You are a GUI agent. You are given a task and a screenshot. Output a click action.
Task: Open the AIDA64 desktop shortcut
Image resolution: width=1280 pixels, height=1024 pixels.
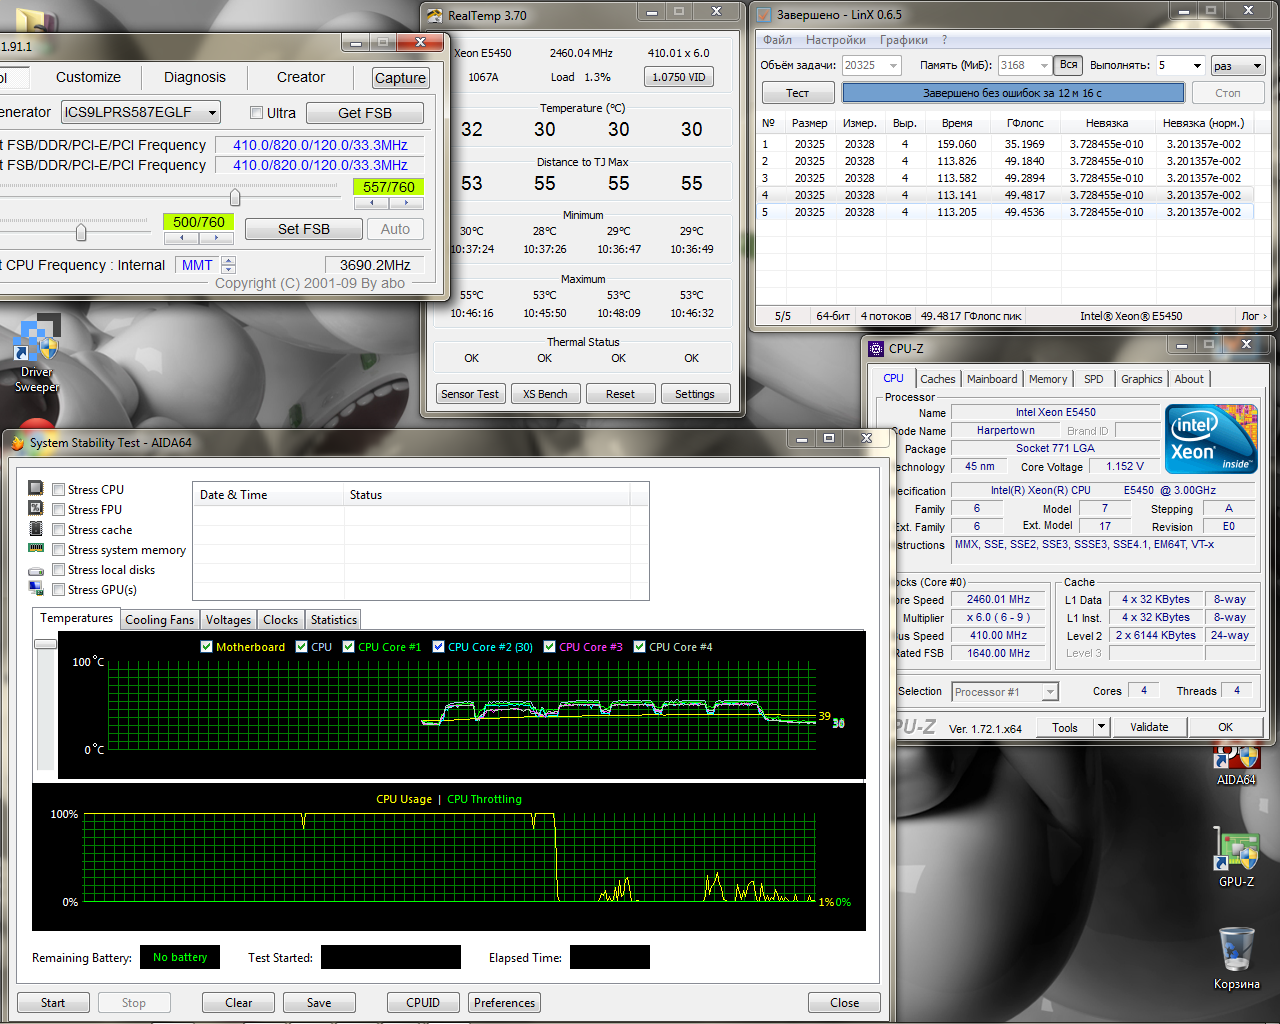[1236, 765]
